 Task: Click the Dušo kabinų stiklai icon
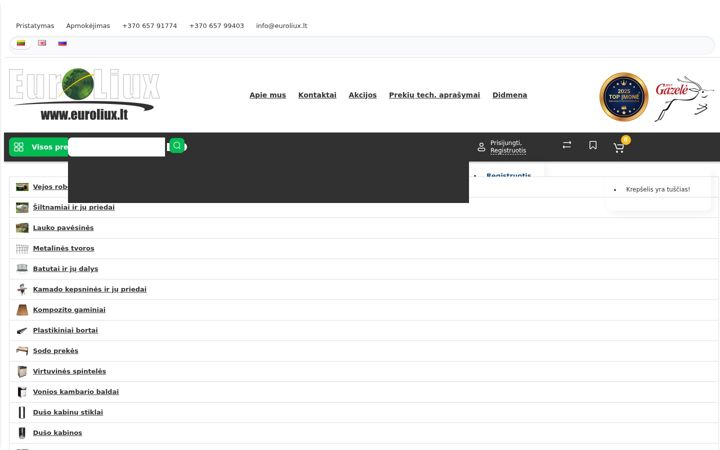(22, 412)
